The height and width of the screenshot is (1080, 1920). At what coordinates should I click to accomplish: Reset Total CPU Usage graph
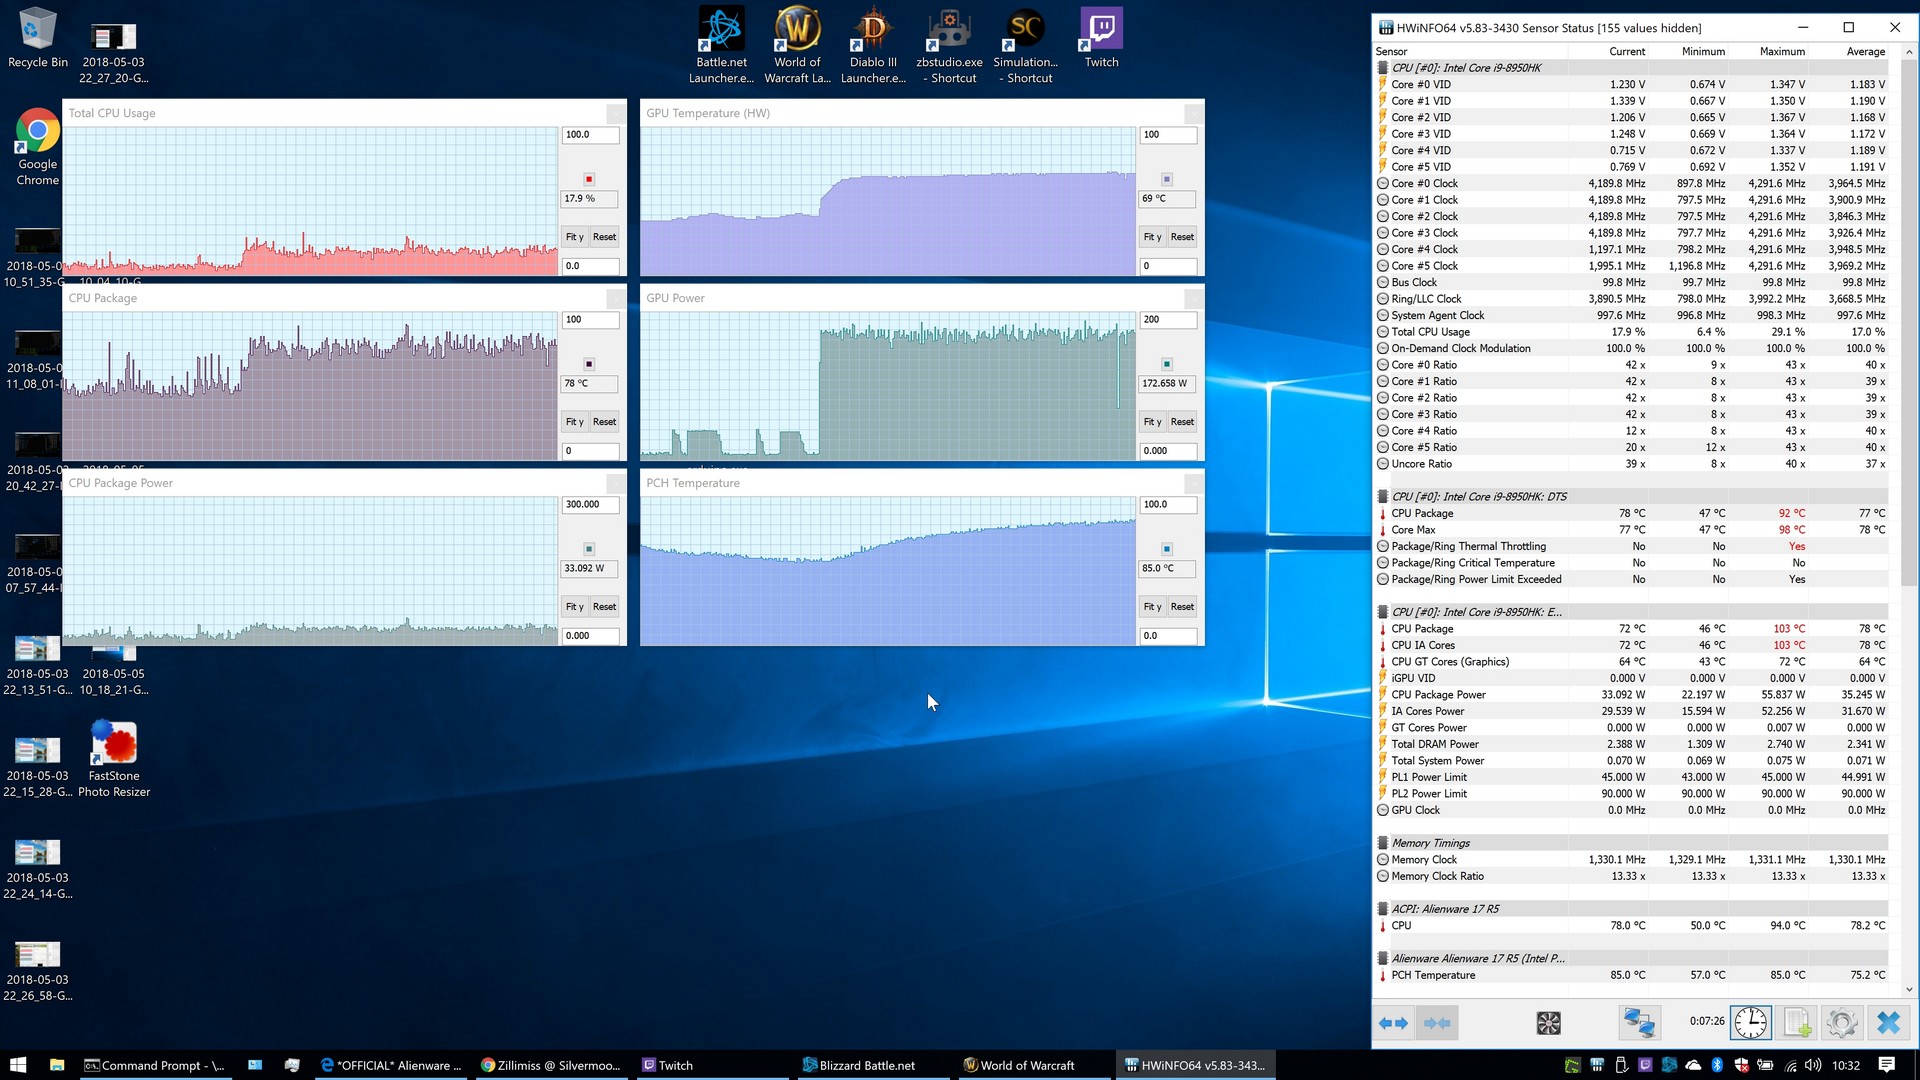point(605,236)
